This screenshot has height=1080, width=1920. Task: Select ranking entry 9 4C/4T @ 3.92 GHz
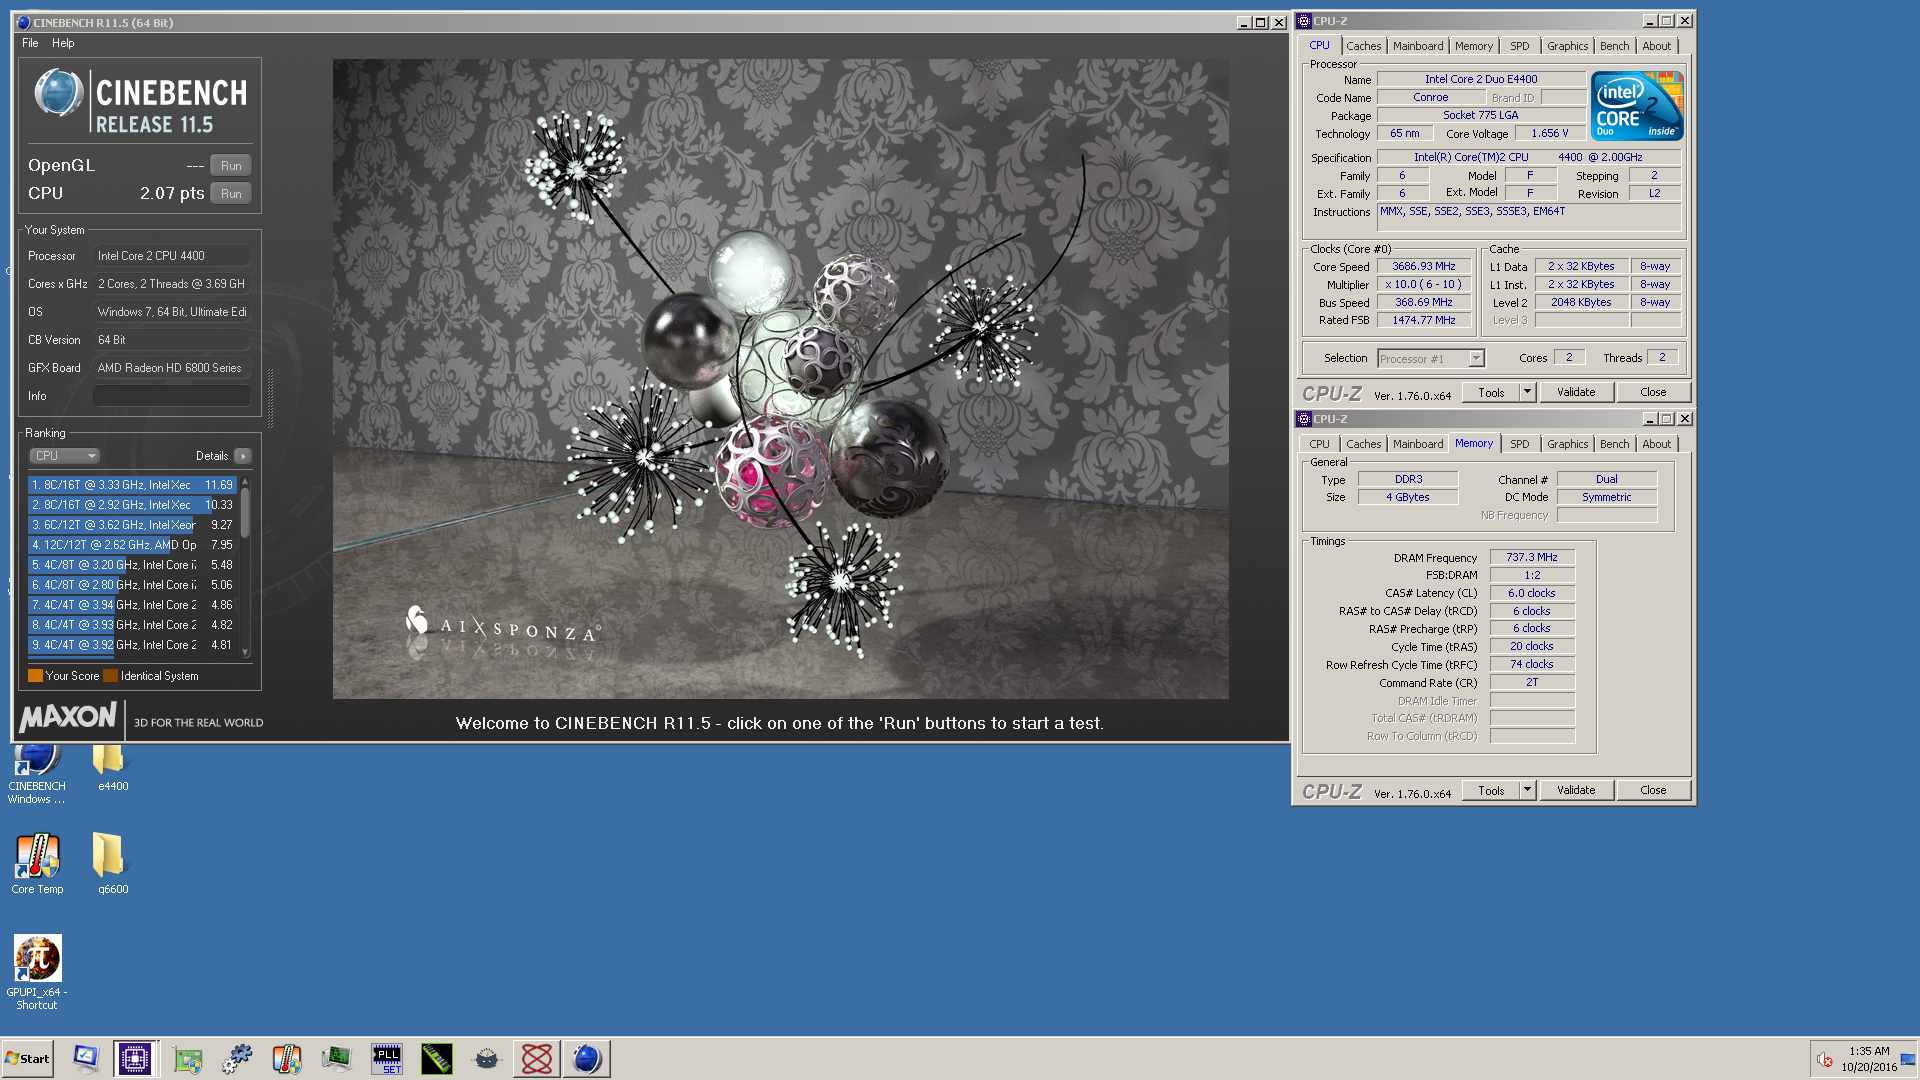click(x=132, y=645)
